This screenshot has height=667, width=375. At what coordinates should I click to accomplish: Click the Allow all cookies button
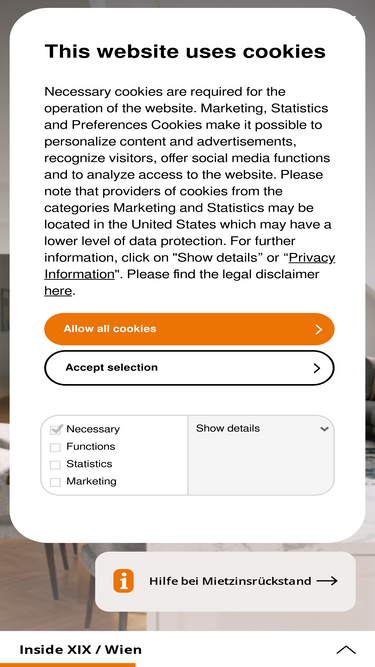pyautogui.click(x=189, y=329)
